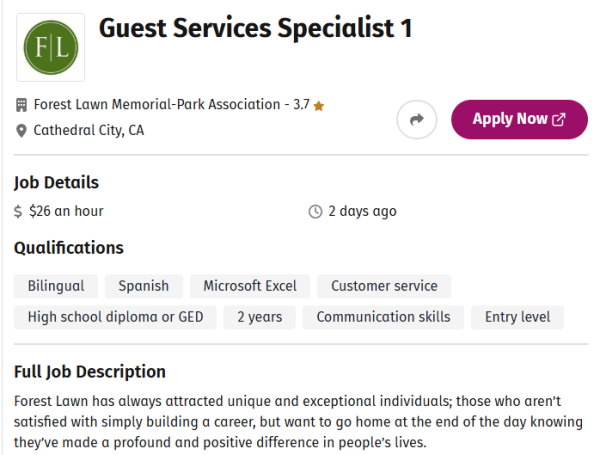600x455 pixels.
Task: Select the 2 years experience tag
Action: (259, 317)
